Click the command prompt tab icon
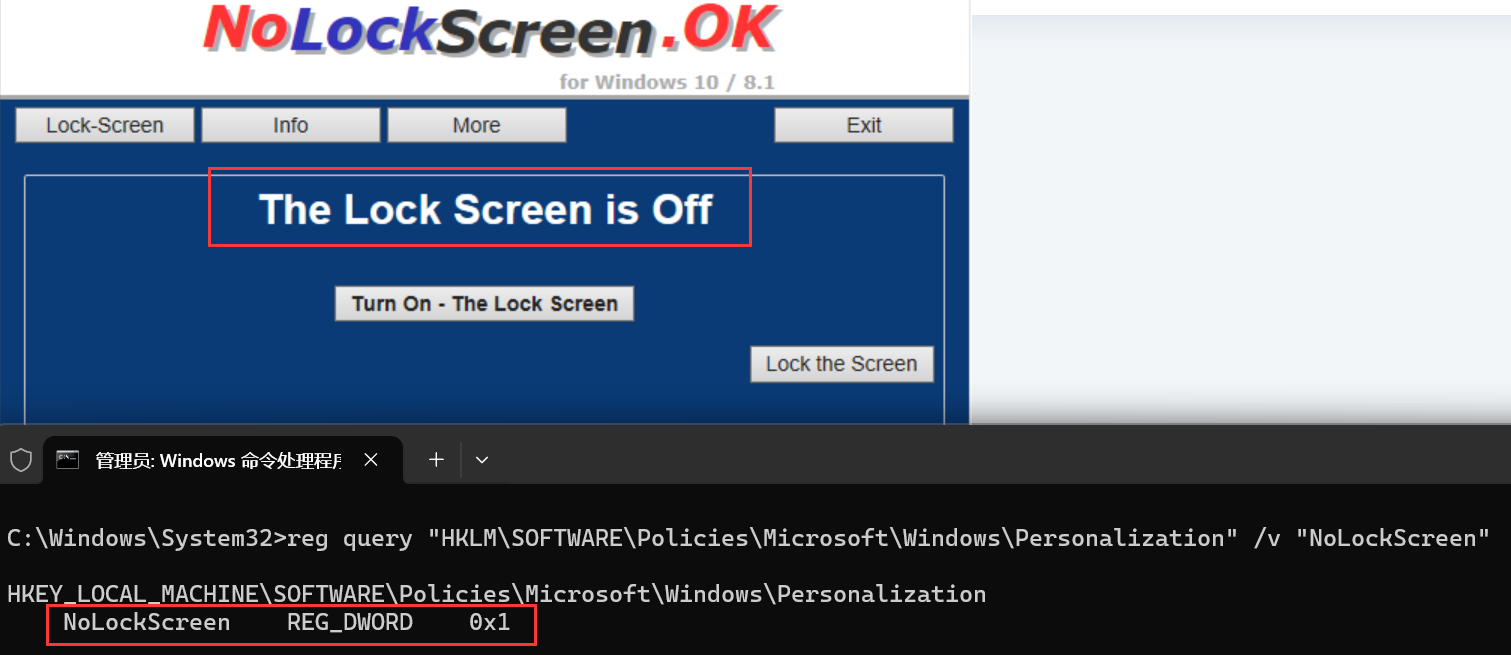The height and width of the screenshot is (655, 1511). point(68,460)
